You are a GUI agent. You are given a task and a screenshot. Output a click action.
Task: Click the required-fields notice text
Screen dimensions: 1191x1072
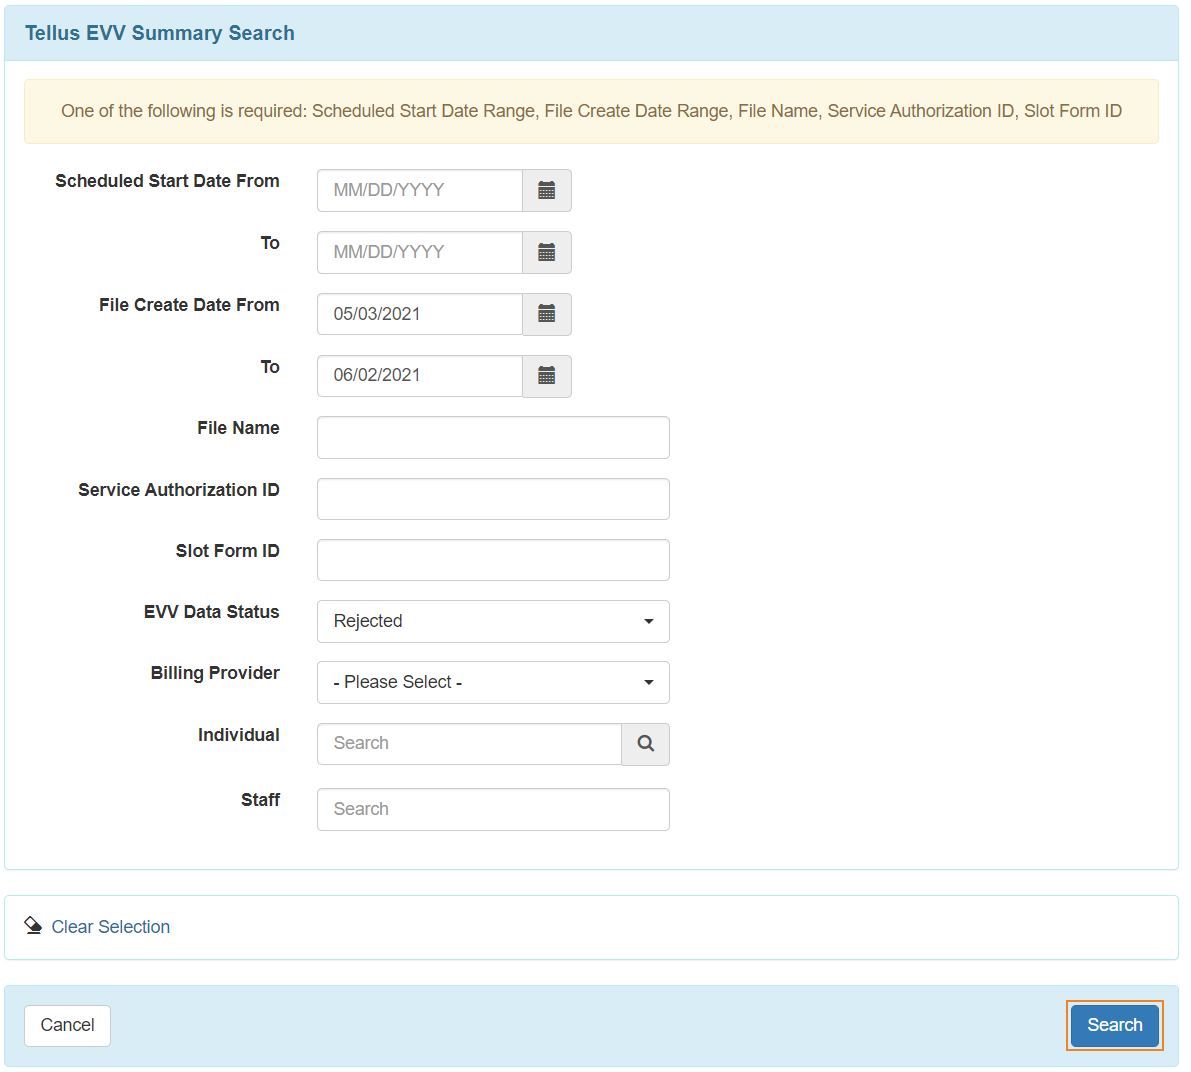[591, 111]
